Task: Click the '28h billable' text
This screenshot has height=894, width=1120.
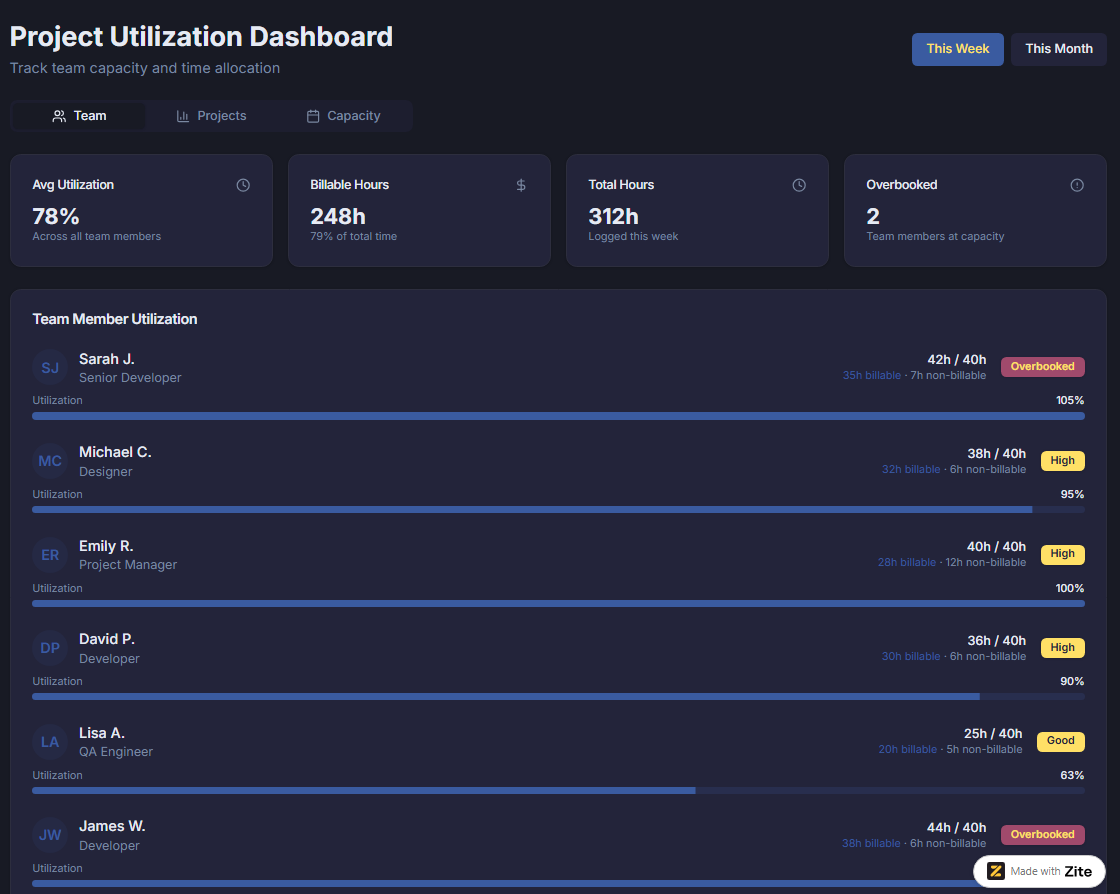Action: (x=906, y=563)
